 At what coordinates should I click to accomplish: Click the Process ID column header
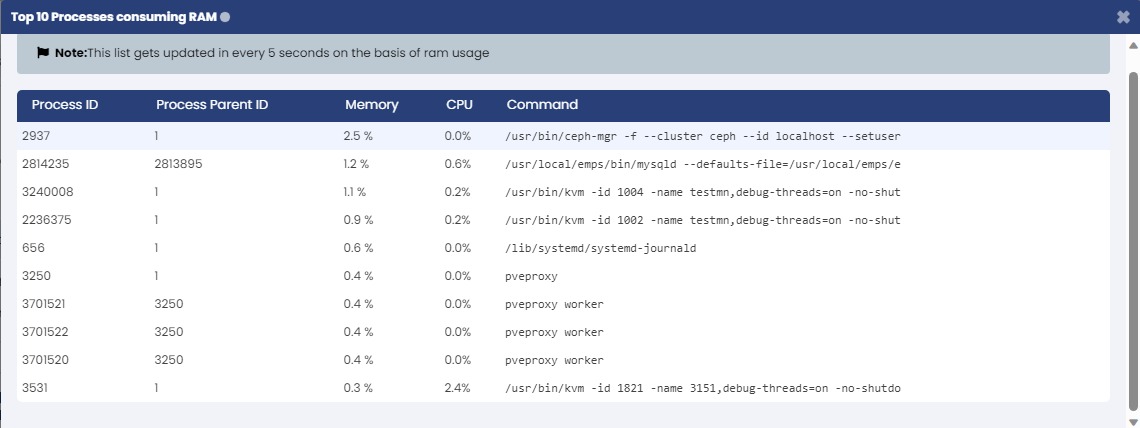(x=65, y=105)
